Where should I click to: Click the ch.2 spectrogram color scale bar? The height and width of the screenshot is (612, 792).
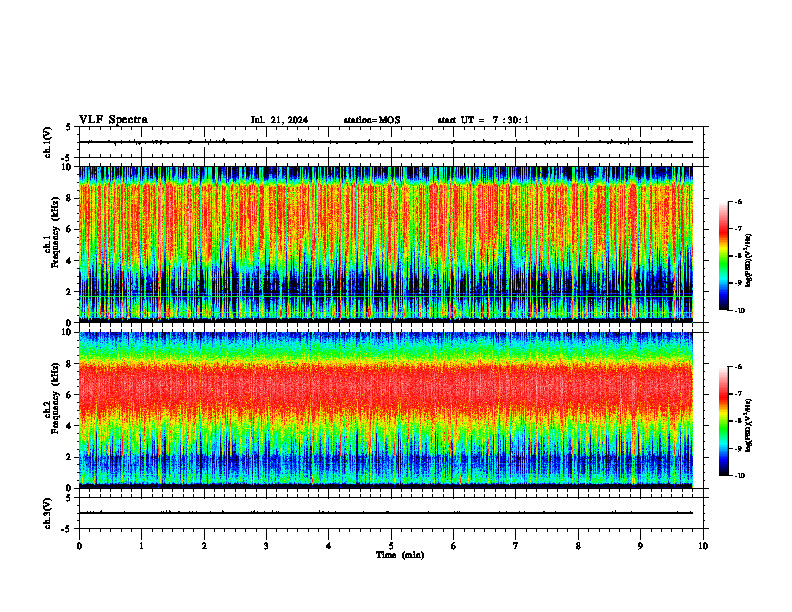pyautogui.click(x=723, y=421)
